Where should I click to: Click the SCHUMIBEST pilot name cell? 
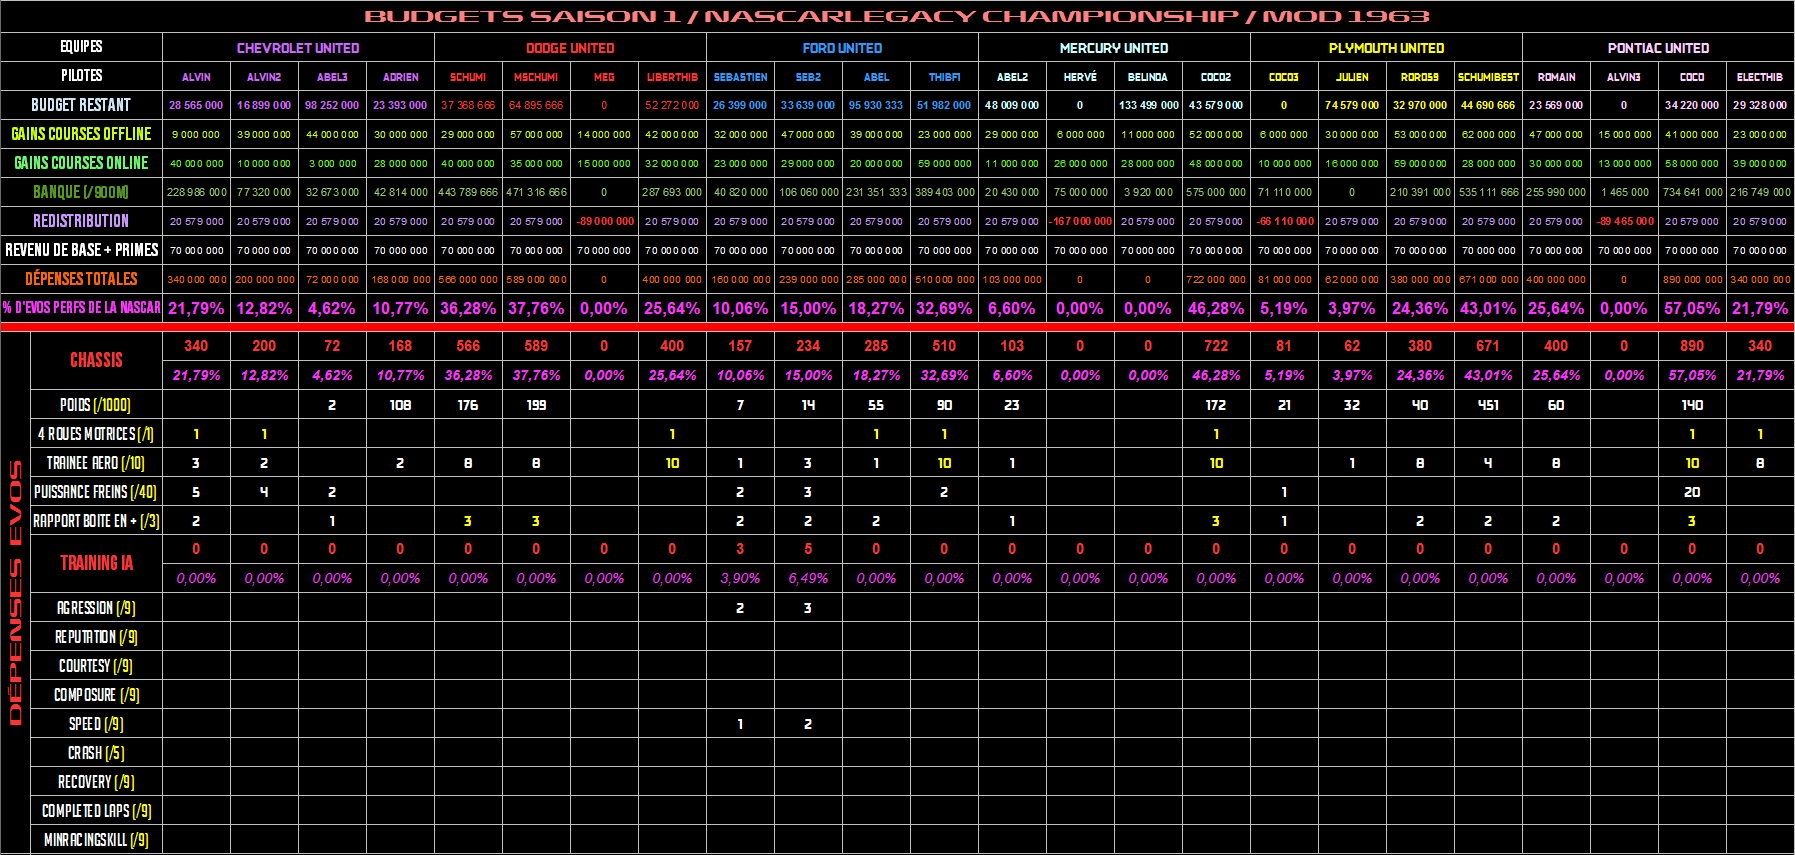click(1488, 77)
